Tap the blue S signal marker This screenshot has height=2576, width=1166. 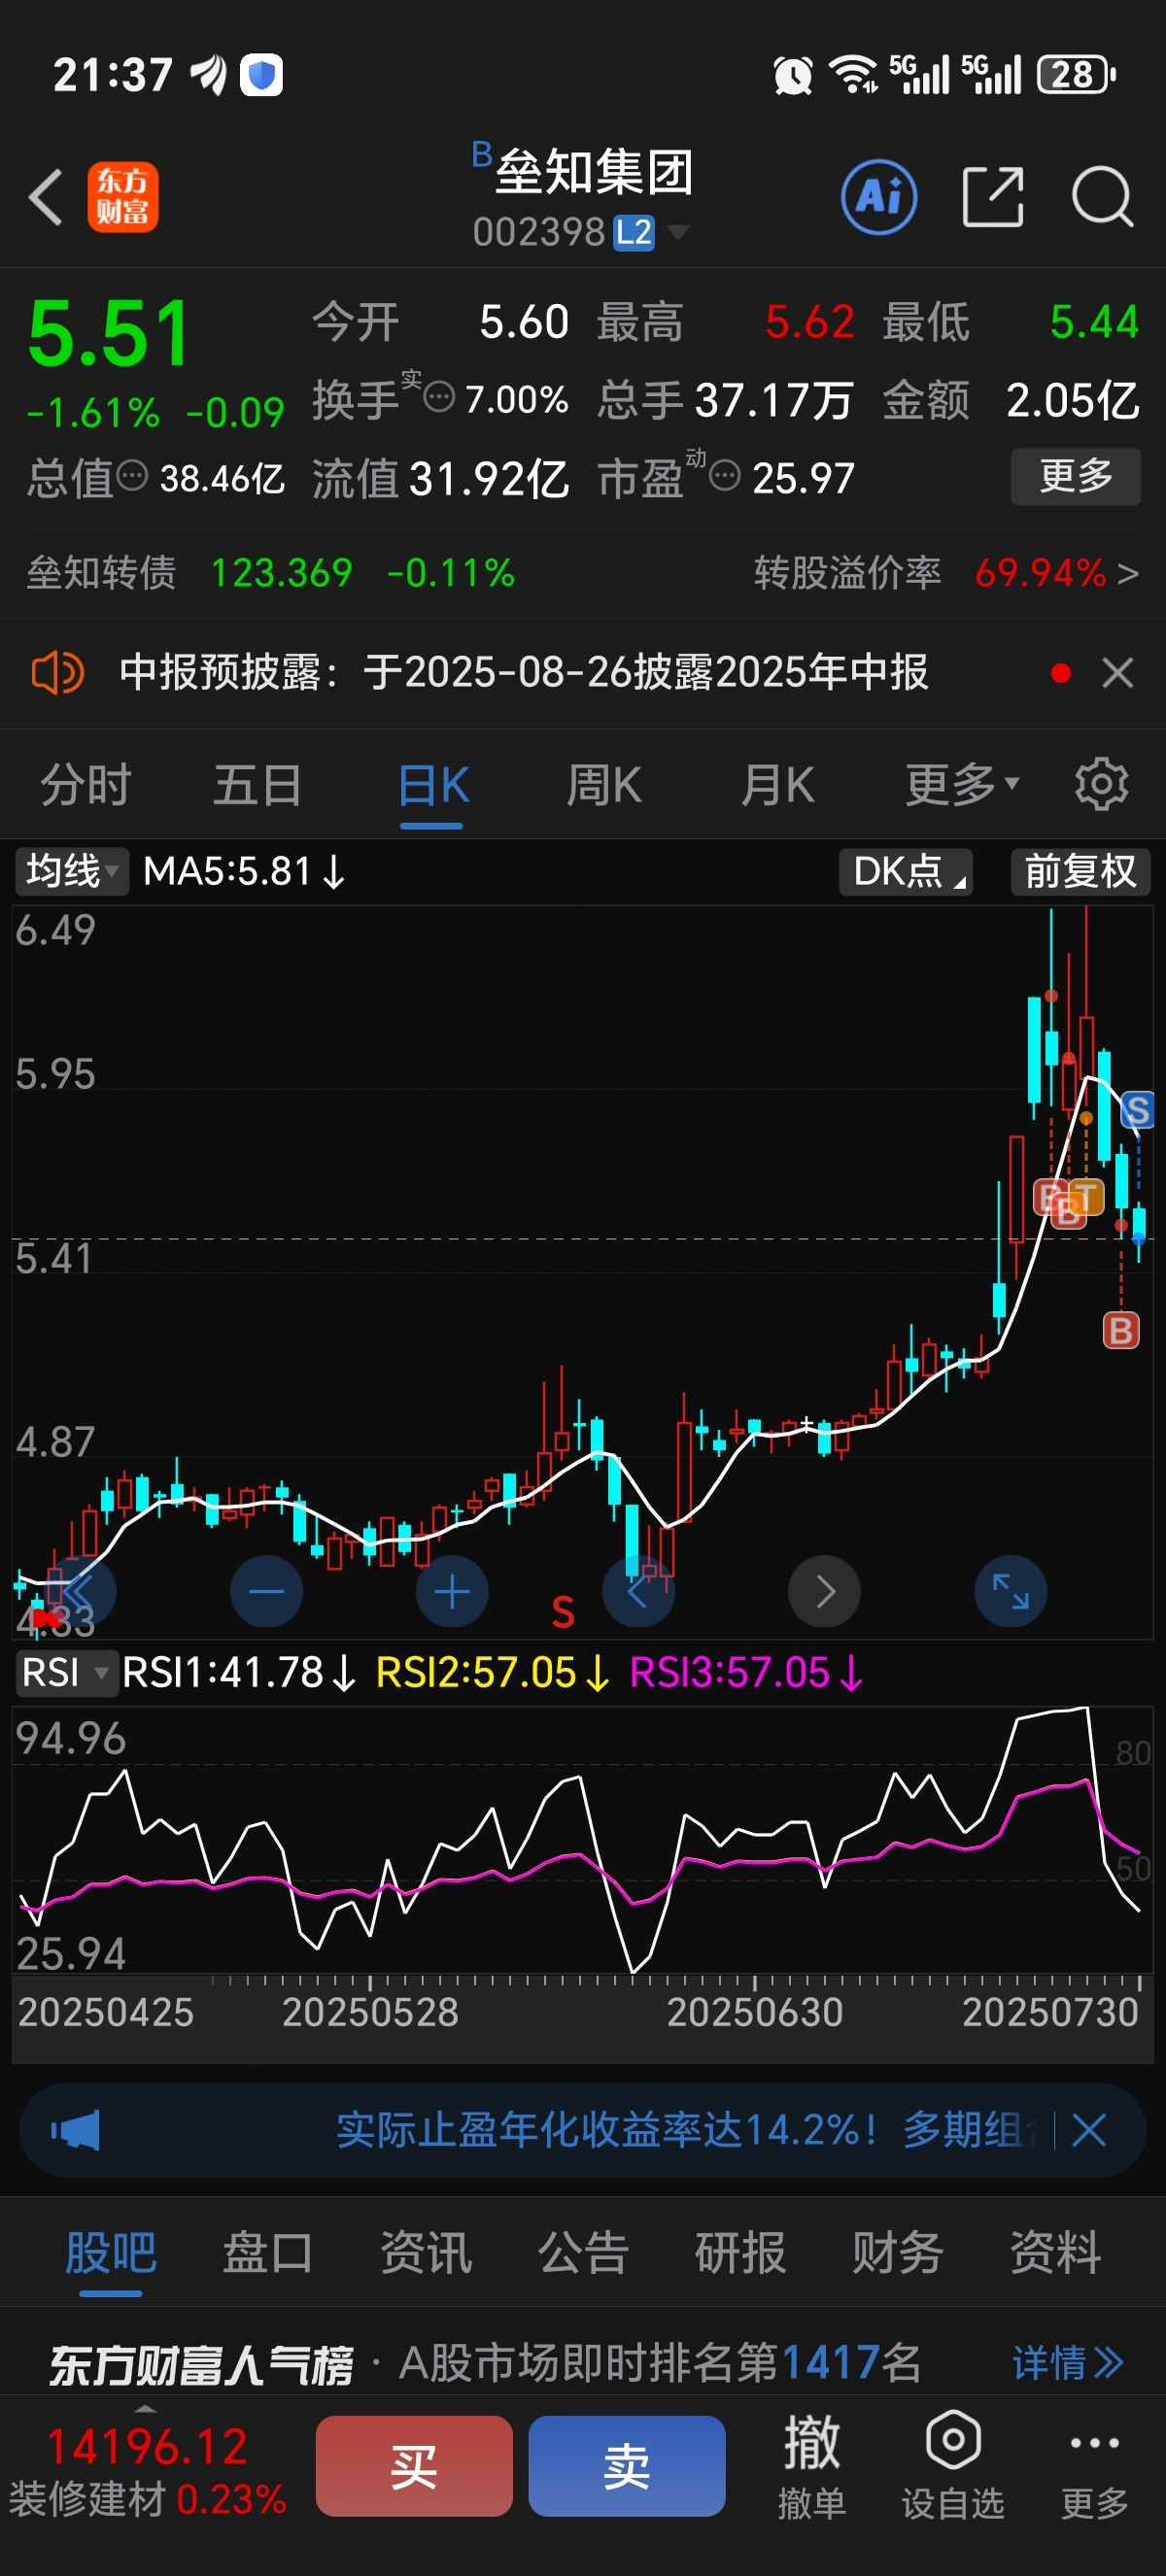coord(1137,1110)
